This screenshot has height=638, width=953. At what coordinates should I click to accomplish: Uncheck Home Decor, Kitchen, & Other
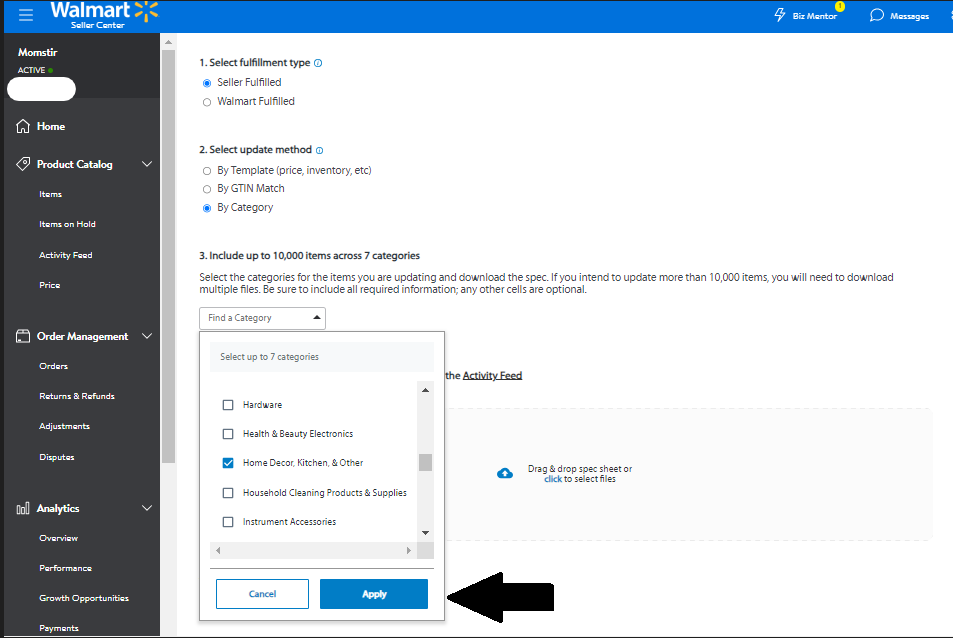coord(228,463)
